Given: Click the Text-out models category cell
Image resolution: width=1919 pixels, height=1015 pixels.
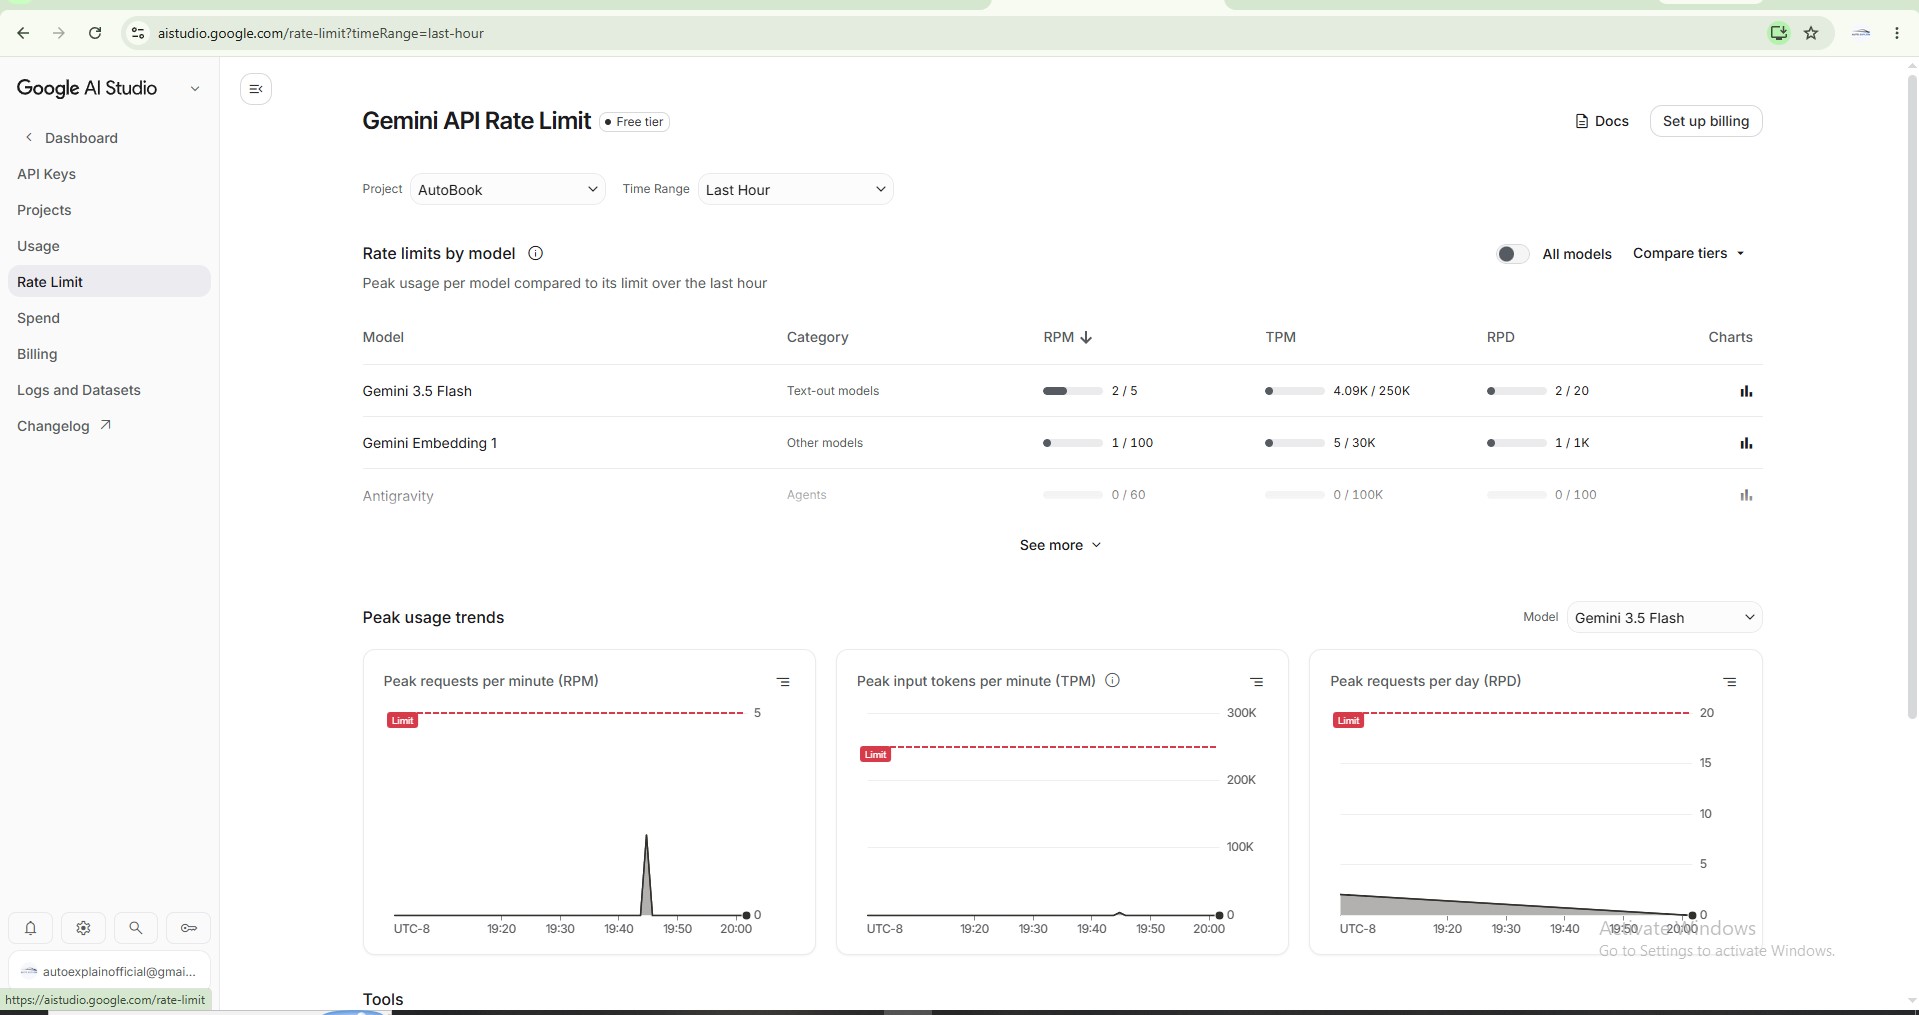Looking at the screenshot, I should 832,391.
